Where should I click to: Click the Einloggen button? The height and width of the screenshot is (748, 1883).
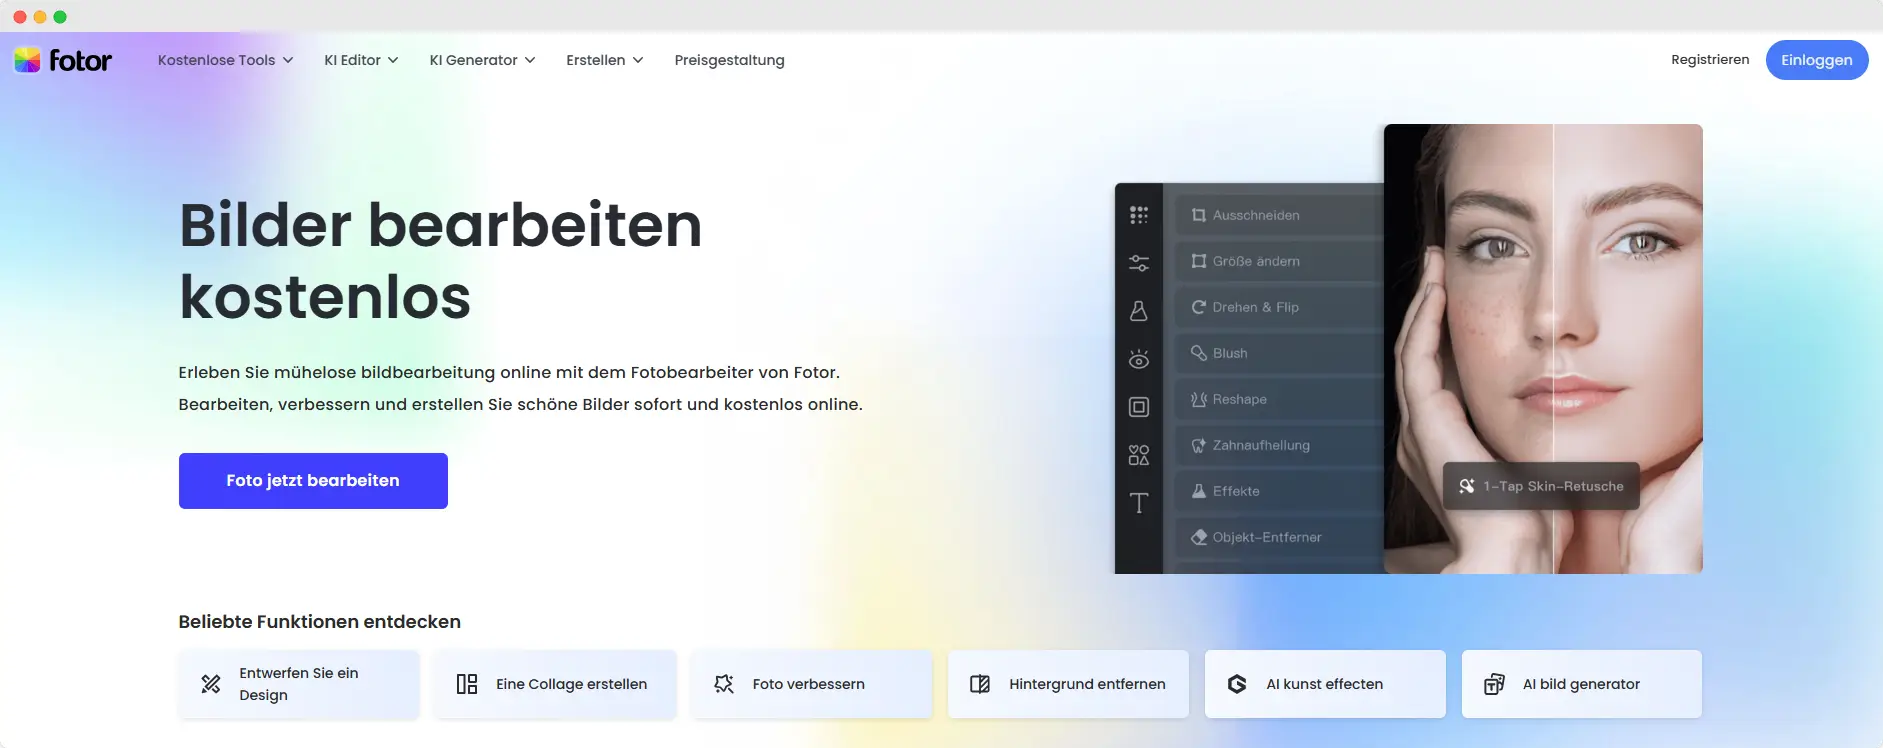(x=1817, y=60)
